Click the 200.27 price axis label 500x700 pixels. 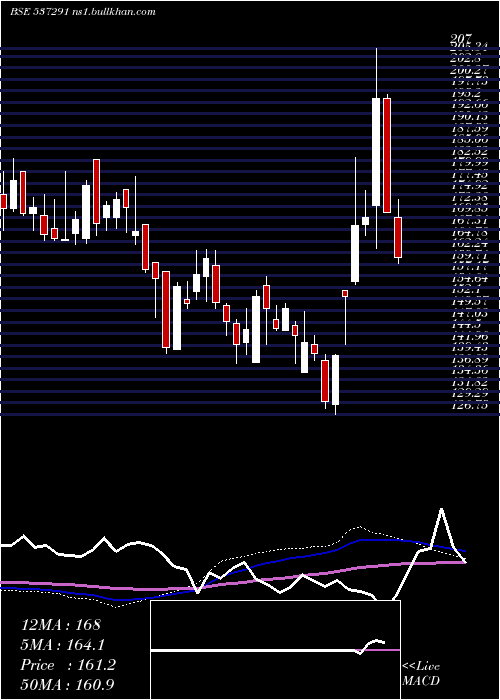468,71
